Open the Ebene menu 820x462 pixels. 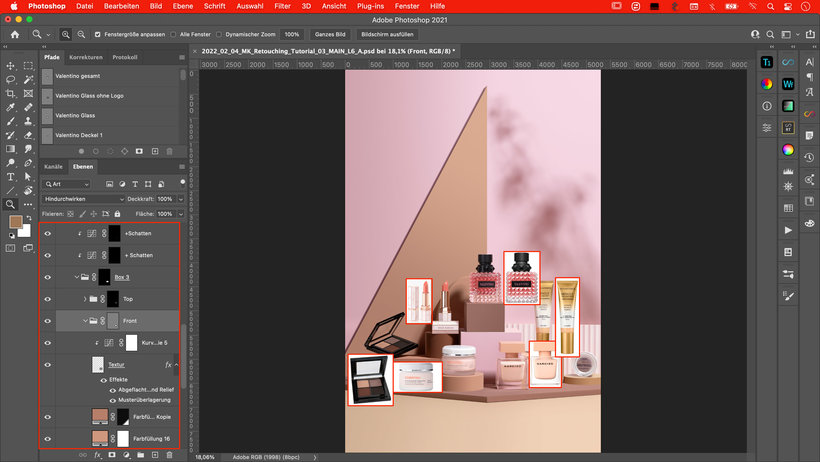pos(183,6)
